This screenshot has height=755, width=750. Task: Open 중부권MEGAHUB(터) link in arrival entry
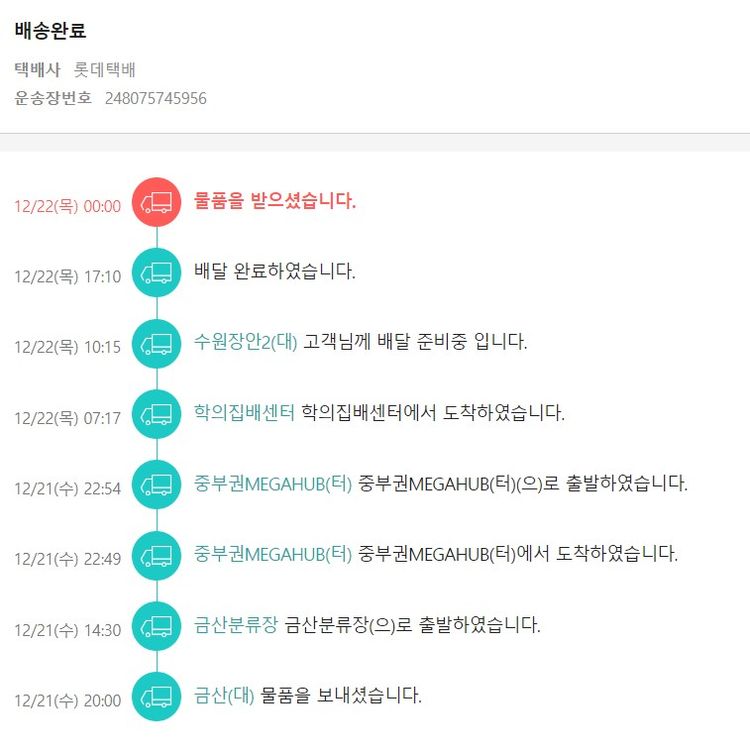point(273,554)
